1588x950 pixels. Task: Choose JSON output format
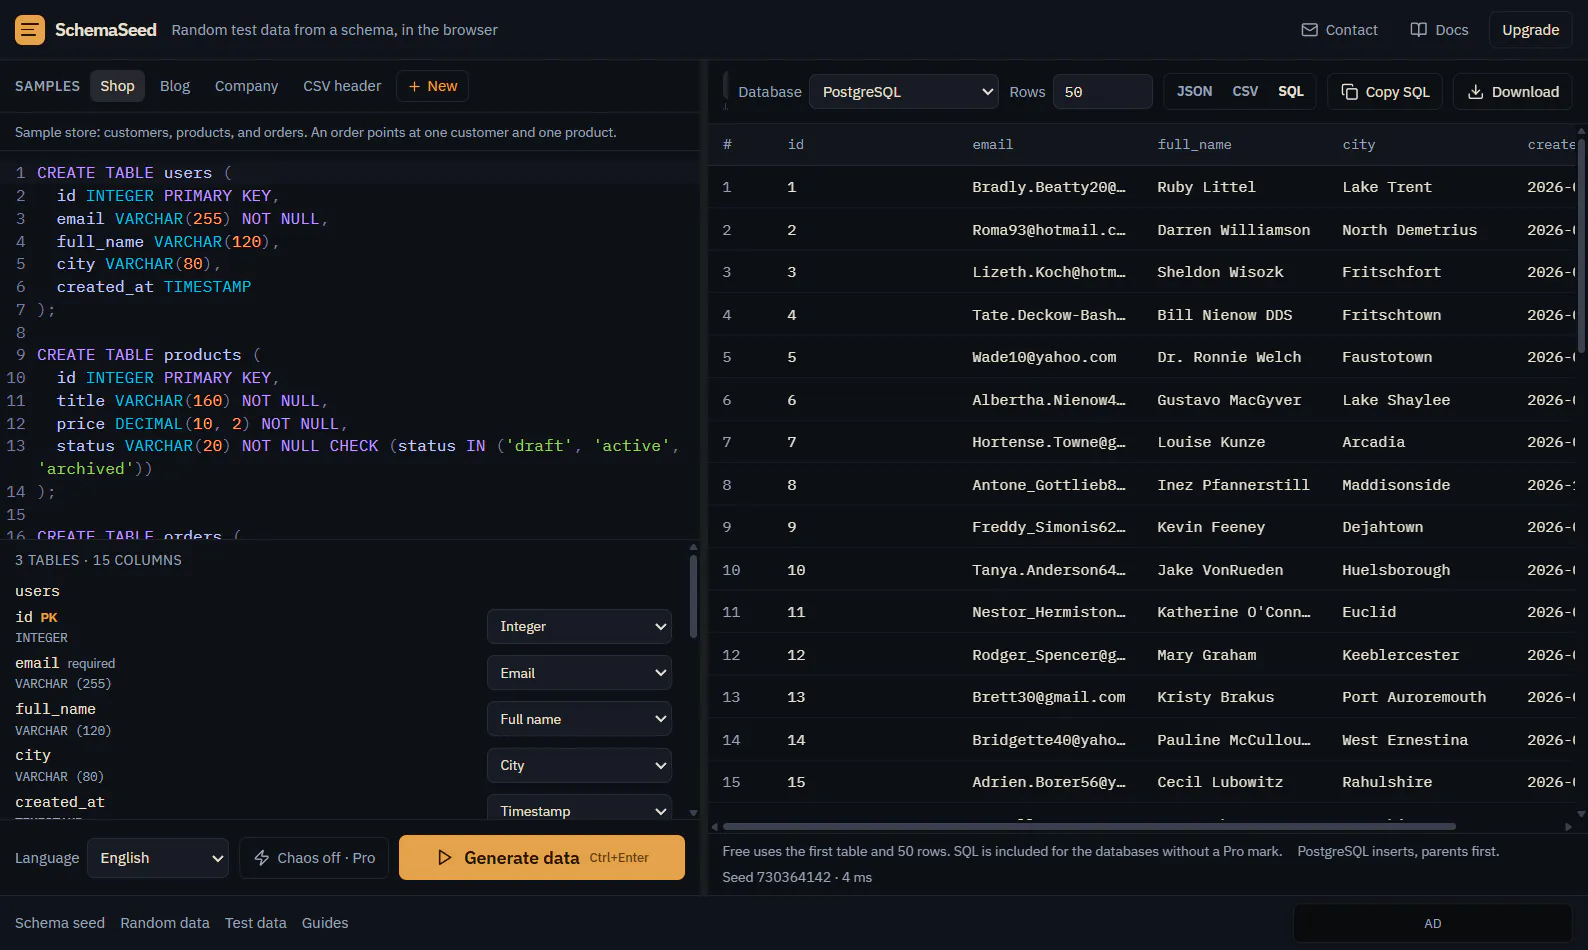[1194, 92]
